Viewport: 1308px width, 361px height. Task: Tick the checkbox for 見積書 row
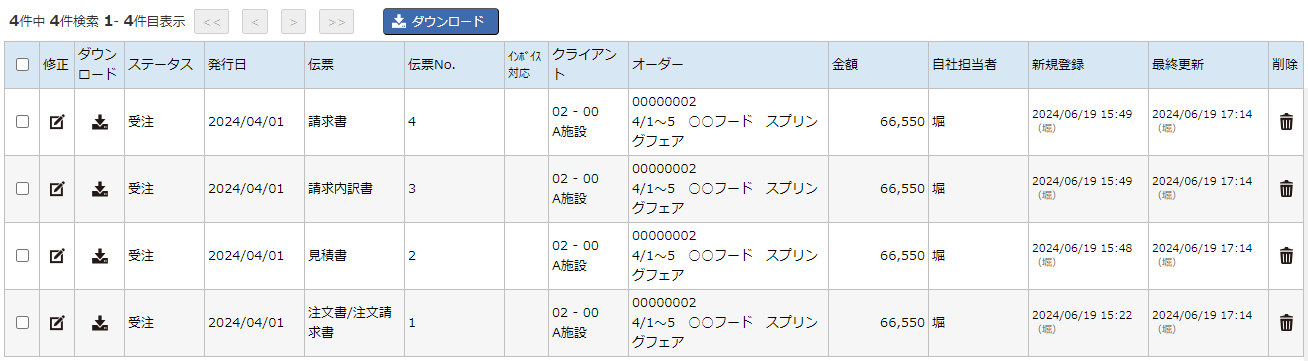pos(22,256)
